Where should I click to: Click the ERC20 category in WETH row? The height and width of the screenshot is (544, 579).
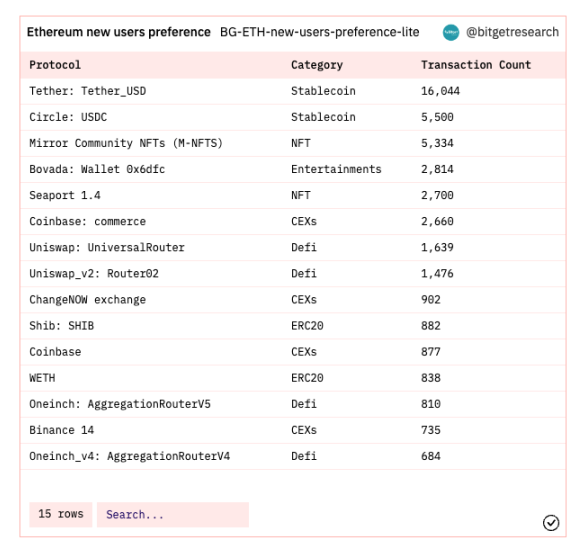coord(307,378)
